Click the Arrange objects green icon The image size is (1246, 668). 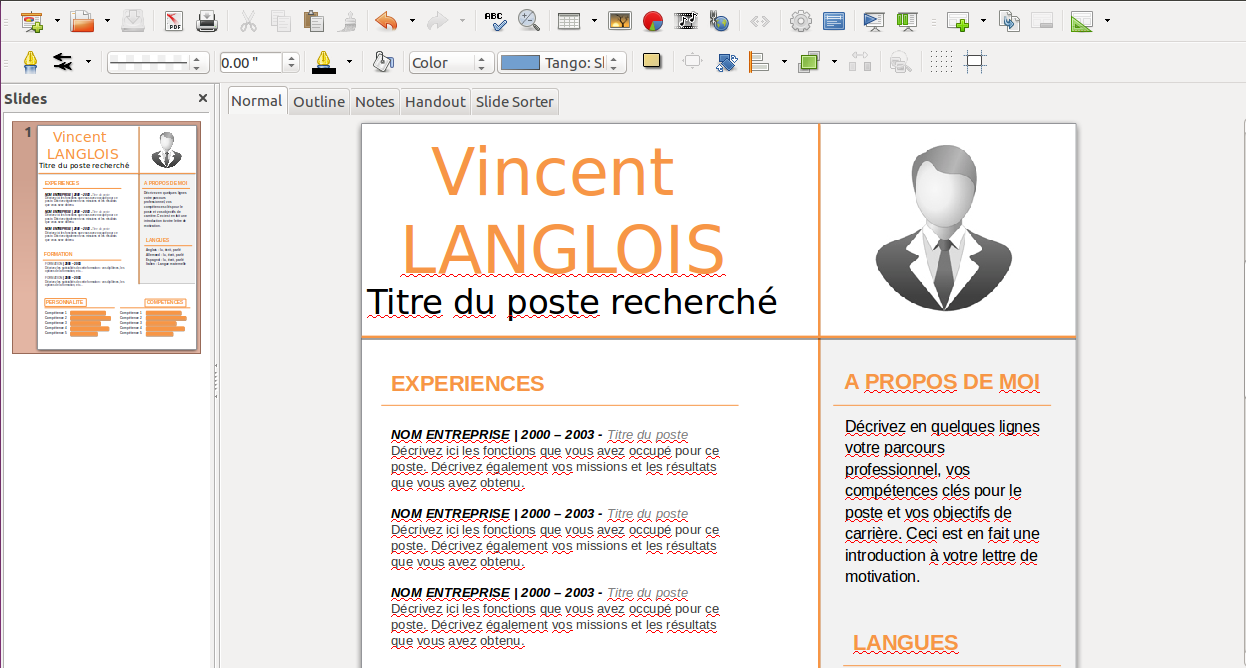[809, 62]
